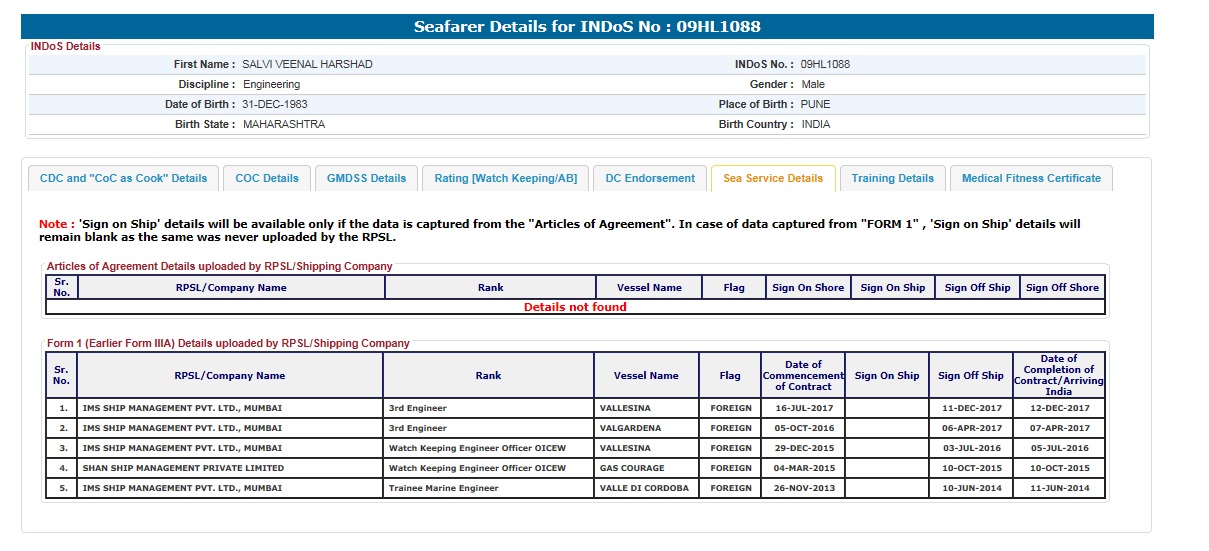This screenshot has width=1209, height=551.
Task: Click the Date of Commencement of Contract header
Action: [802, 376]
